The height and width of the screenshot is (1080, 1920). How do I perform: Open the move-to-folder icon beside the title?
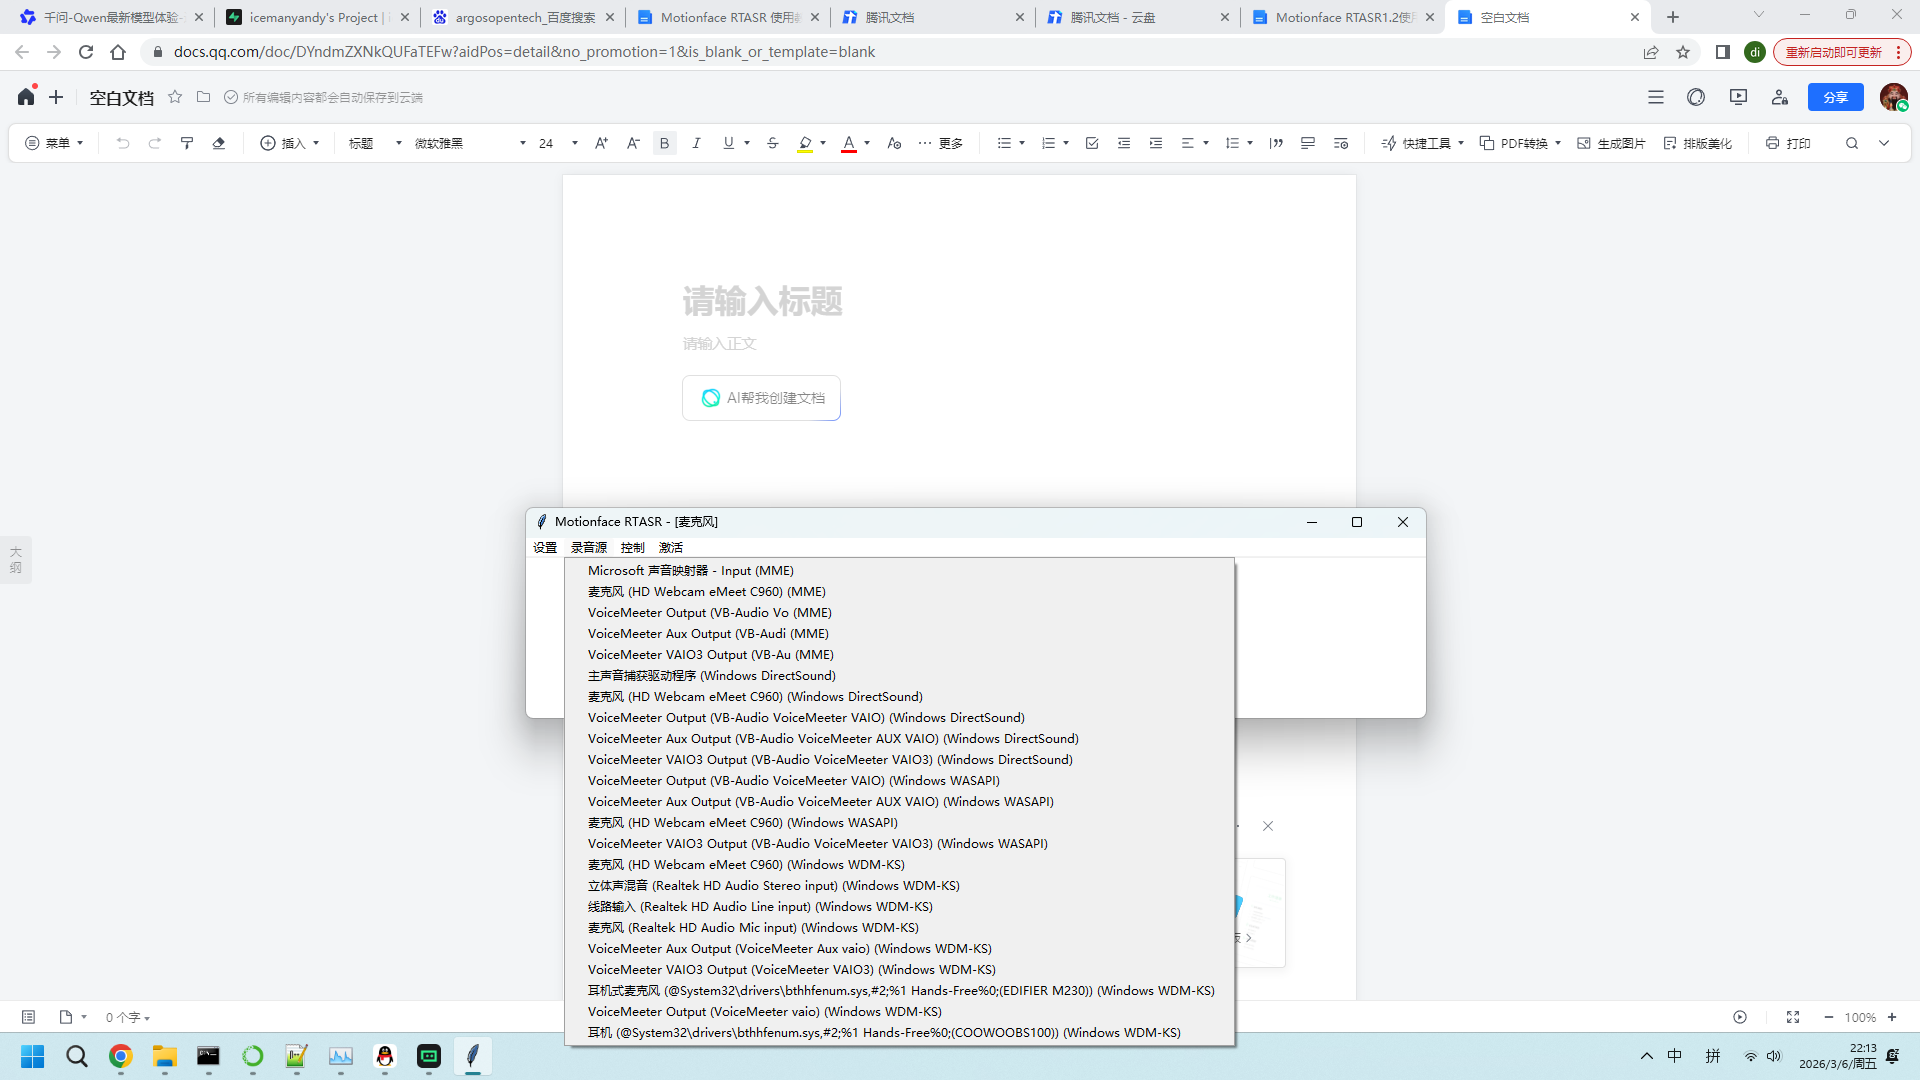click(203, 97)
